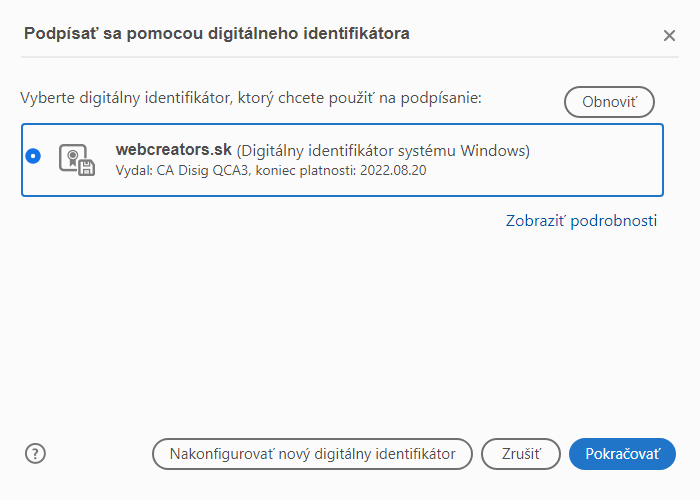Image resolution: width=700 pixels, height=500 pixels.
Task: Click the 'CA Disig QCA3' authority name
Action: click(x=206, y=170)
